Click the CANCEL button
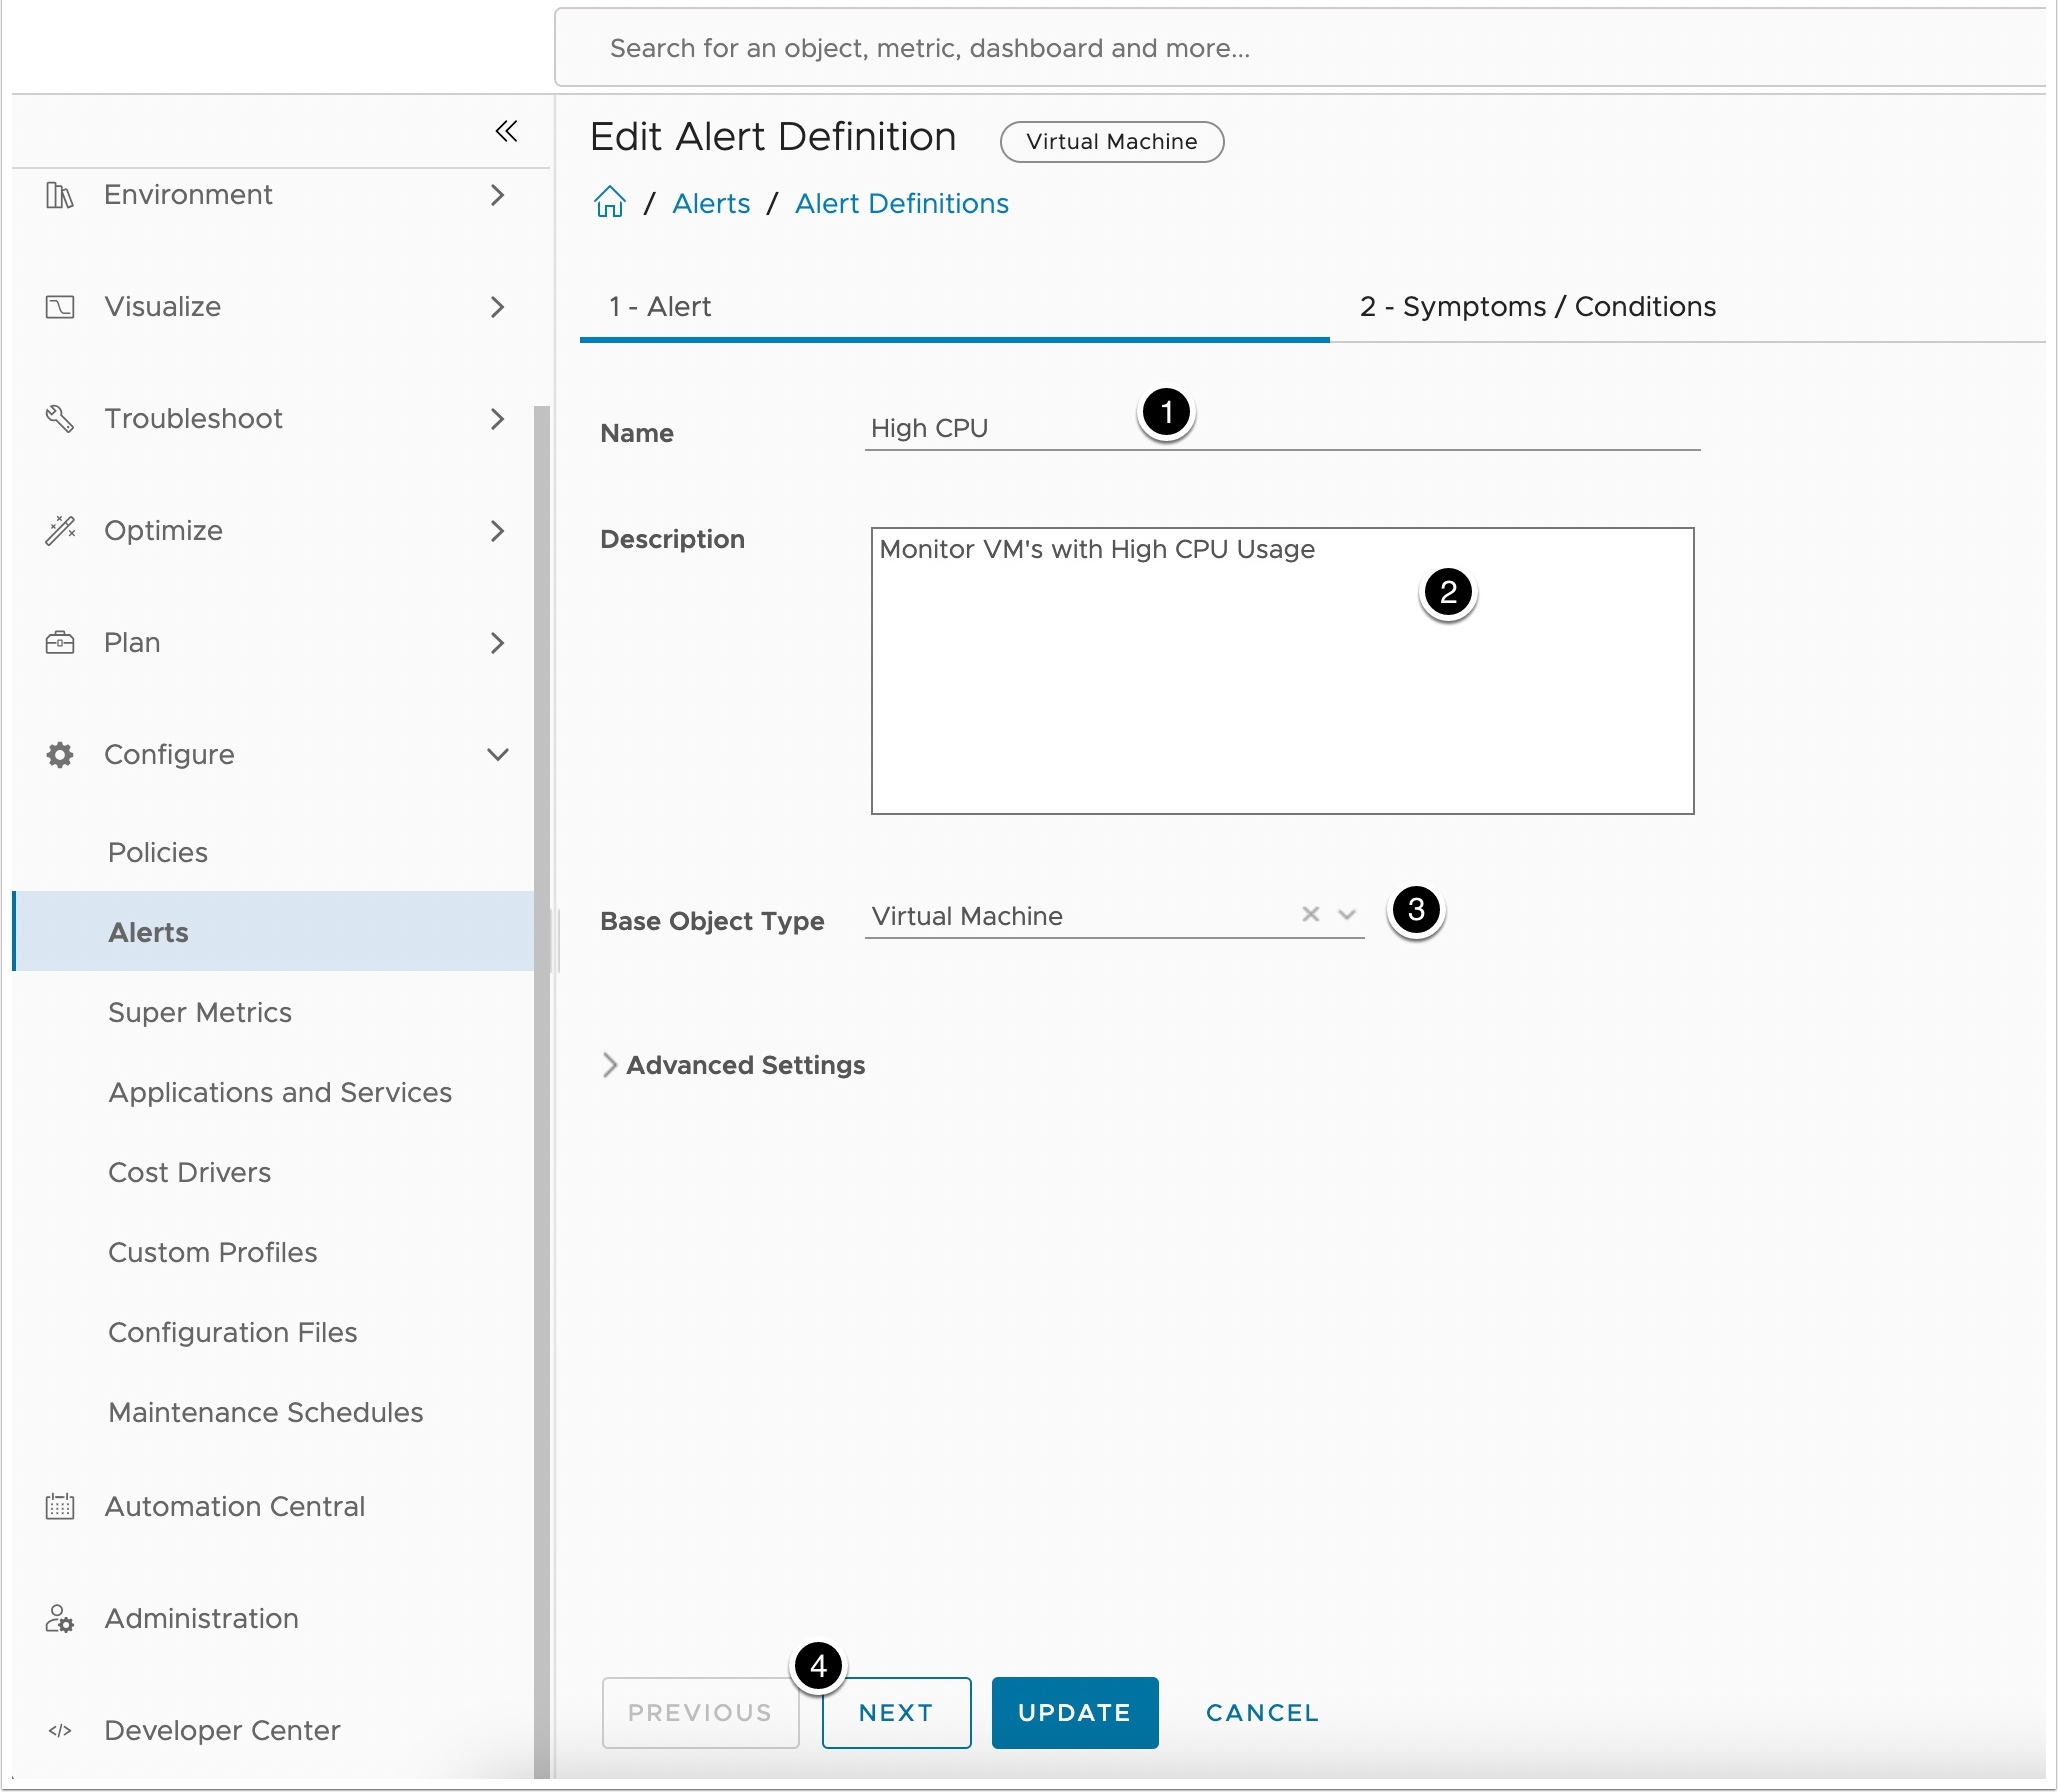The width and height of the screenshot is (2058, 1792). (1262, 1713)
